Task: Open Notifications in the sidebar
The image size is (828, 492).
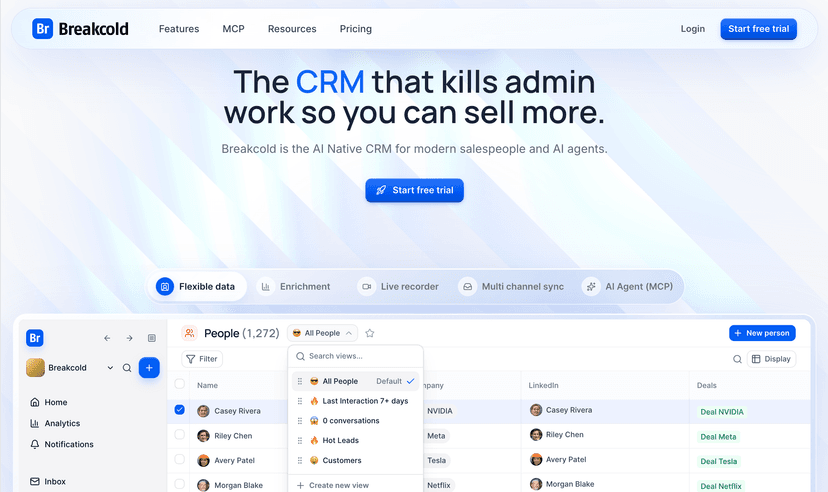Action: pyautogui.click(x=62, y=444)
